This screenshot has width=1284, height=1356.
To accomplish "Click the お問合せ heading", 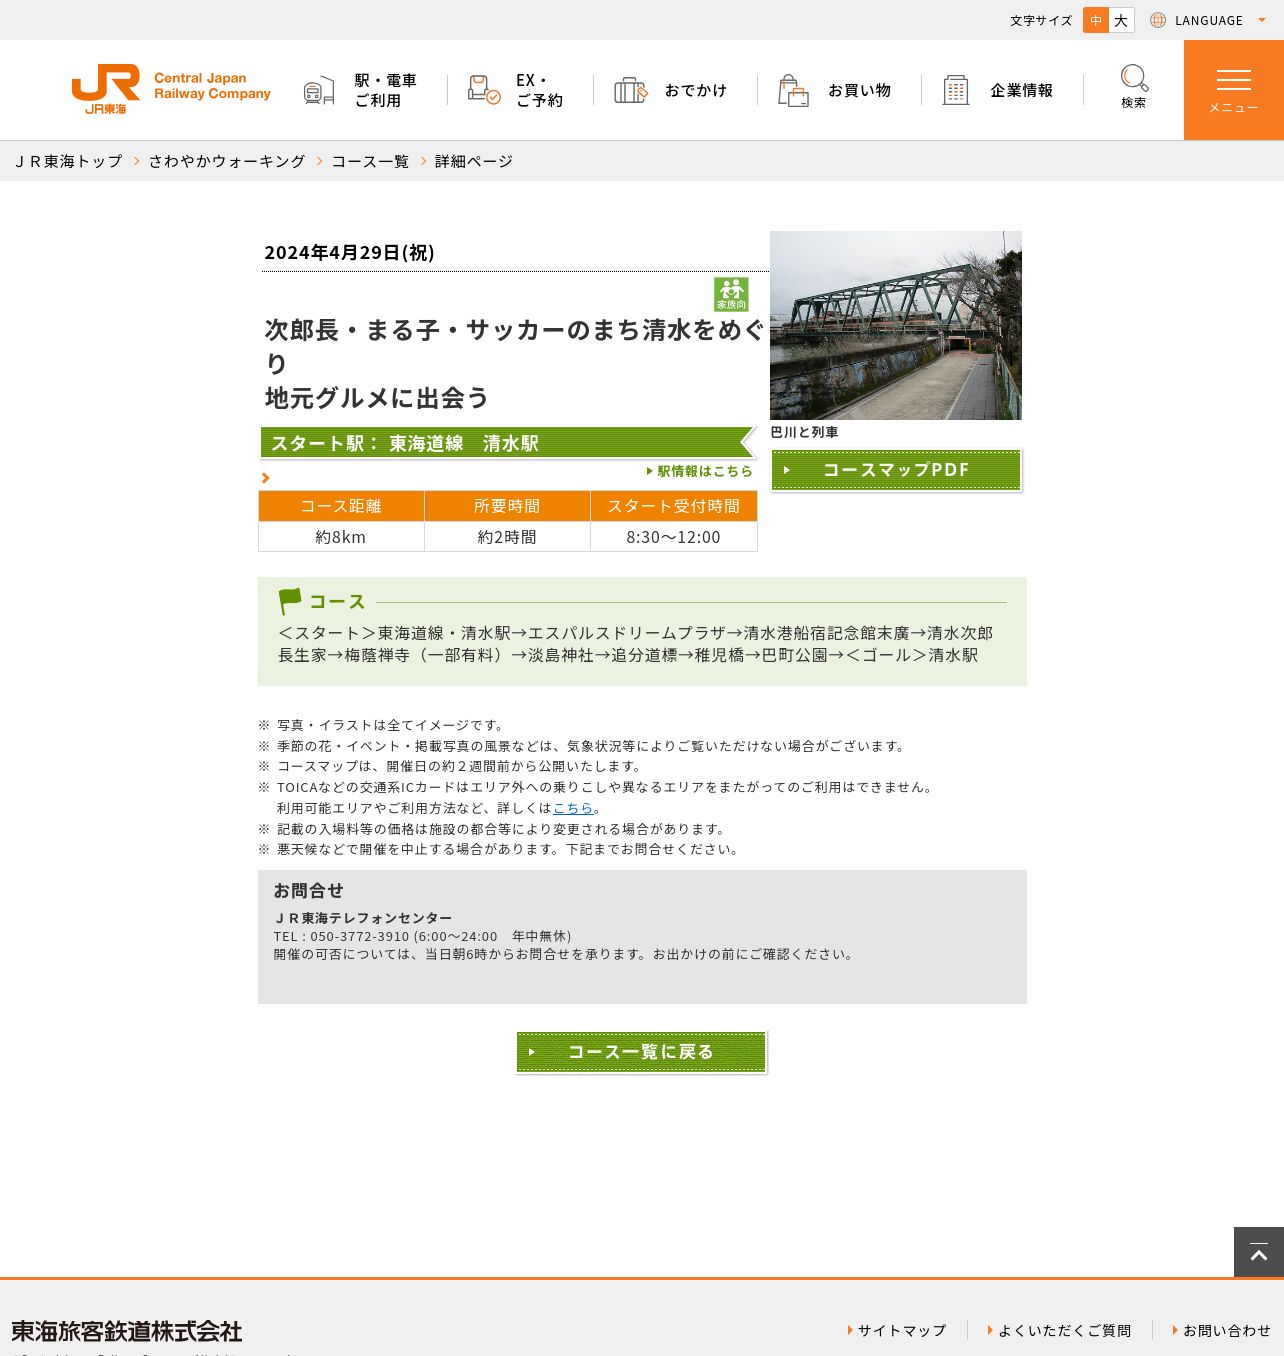I will coord(308,890).
